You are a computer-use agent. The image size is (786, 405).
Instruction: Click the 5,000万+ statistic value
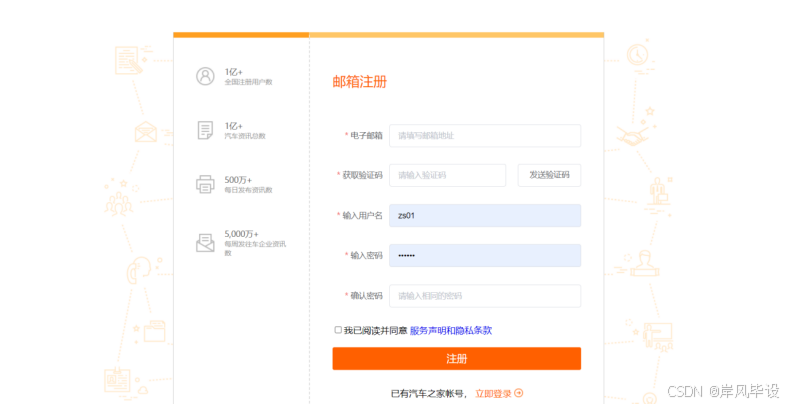[241, 234]
